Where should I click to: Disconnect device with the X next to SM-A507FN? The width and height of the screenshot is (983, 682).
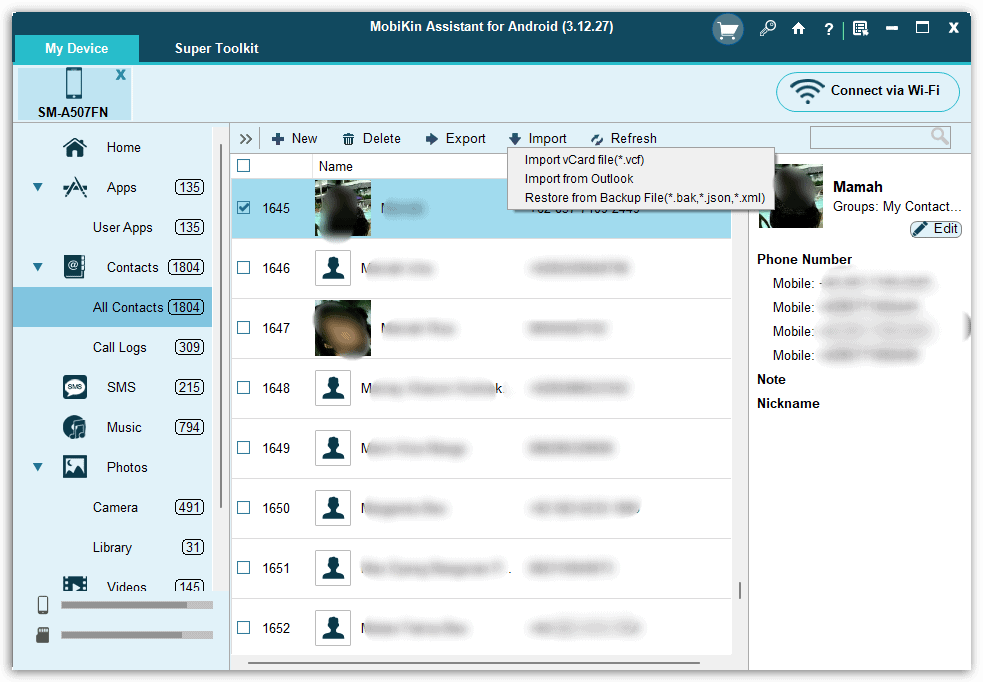[x=120, y=75]
